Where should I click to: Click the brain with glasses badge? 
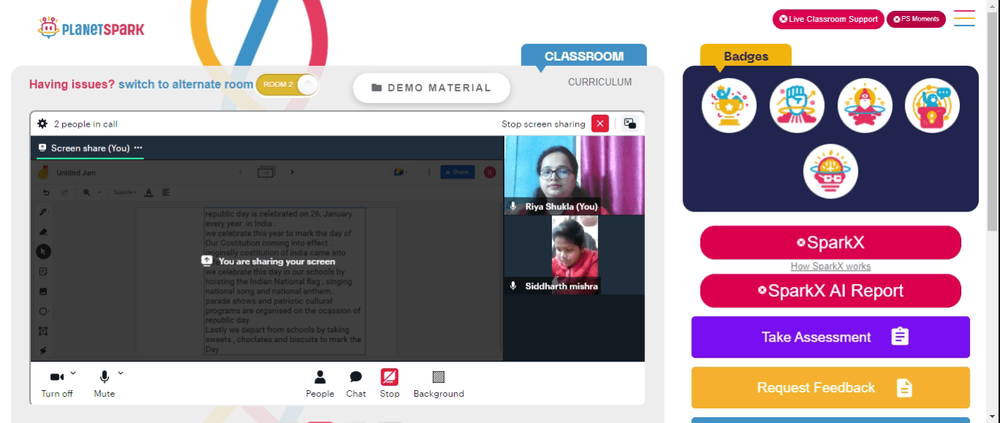[x=830, y=171]
